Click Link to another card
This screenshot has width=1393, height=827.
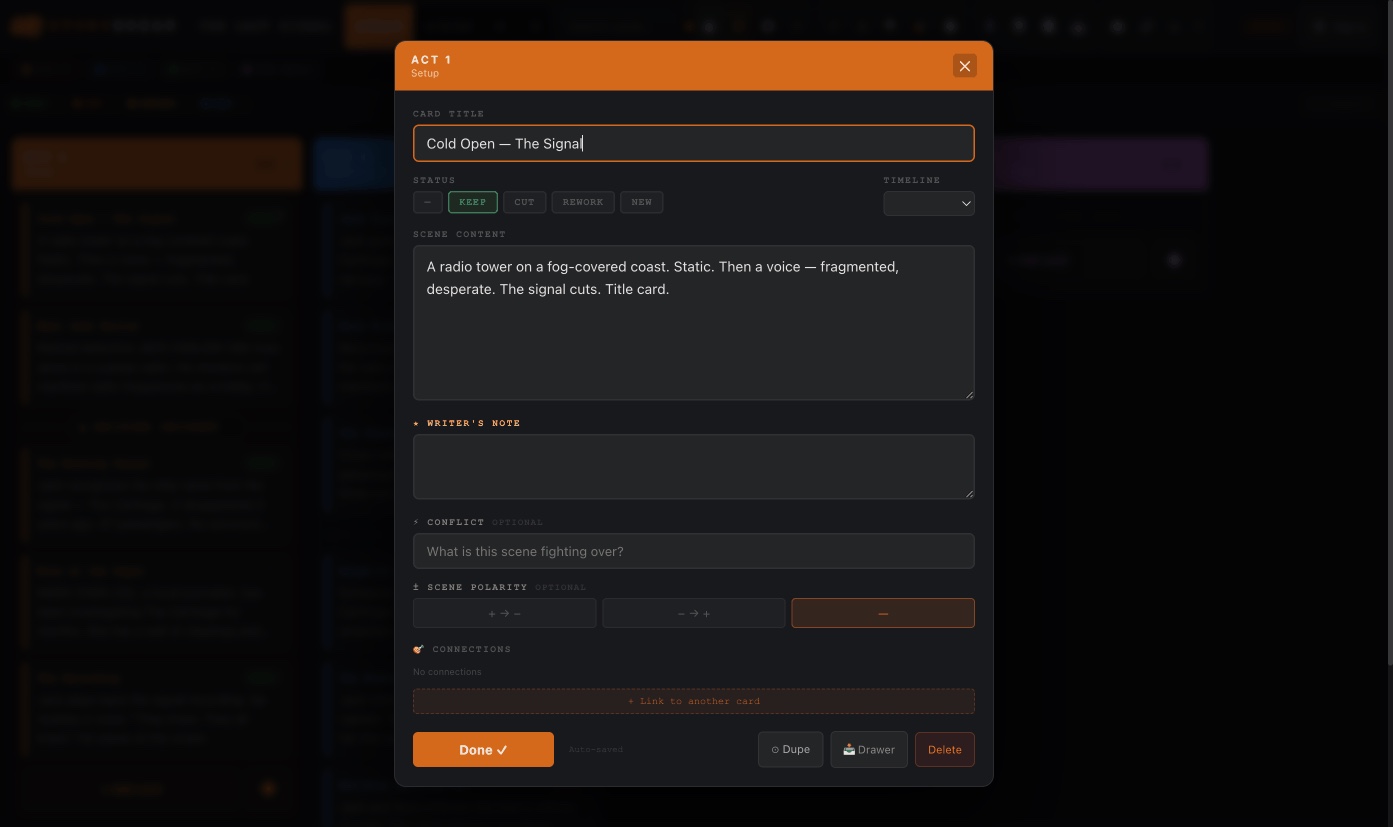point(693,701)
